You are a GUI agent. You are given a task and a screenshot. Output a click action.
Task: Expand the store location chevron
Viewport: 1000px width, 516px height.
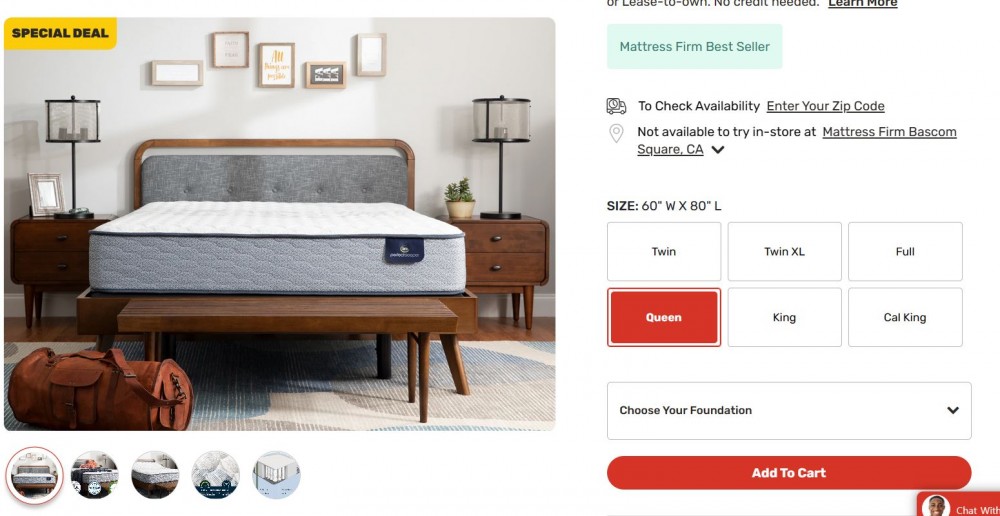[717, 150]
